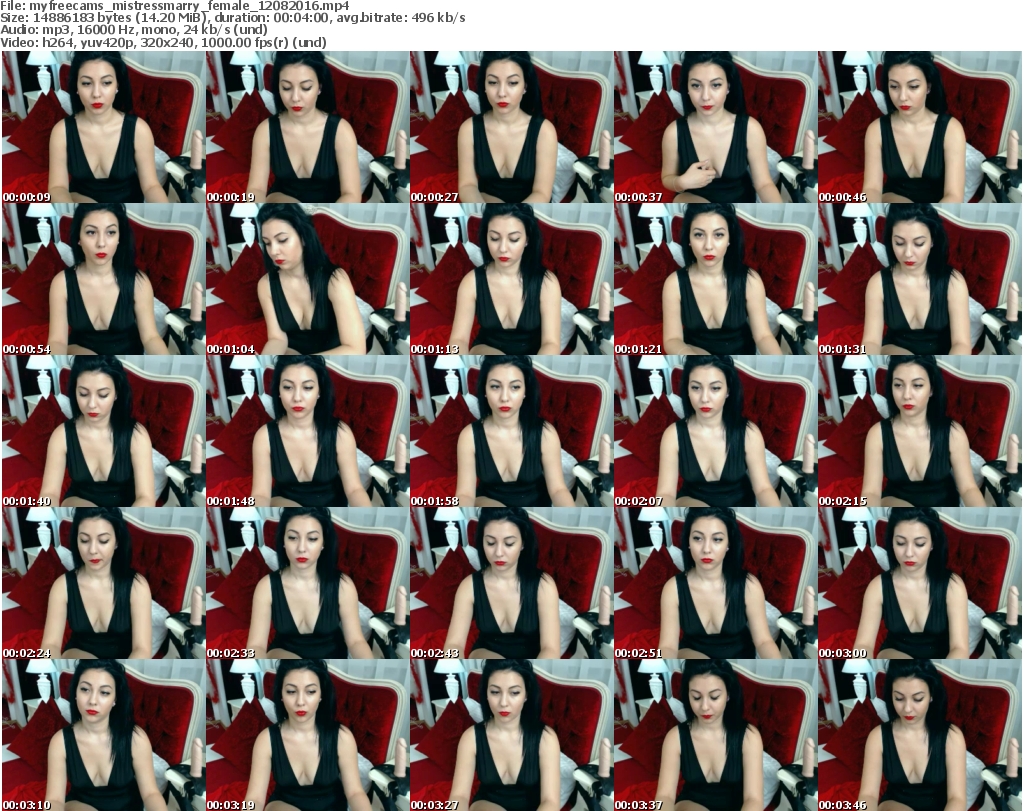Screen dimensions: 1024x811
Task: Select the thumbnail frame timestamped 00:00:37
Action: coord(716,127)
